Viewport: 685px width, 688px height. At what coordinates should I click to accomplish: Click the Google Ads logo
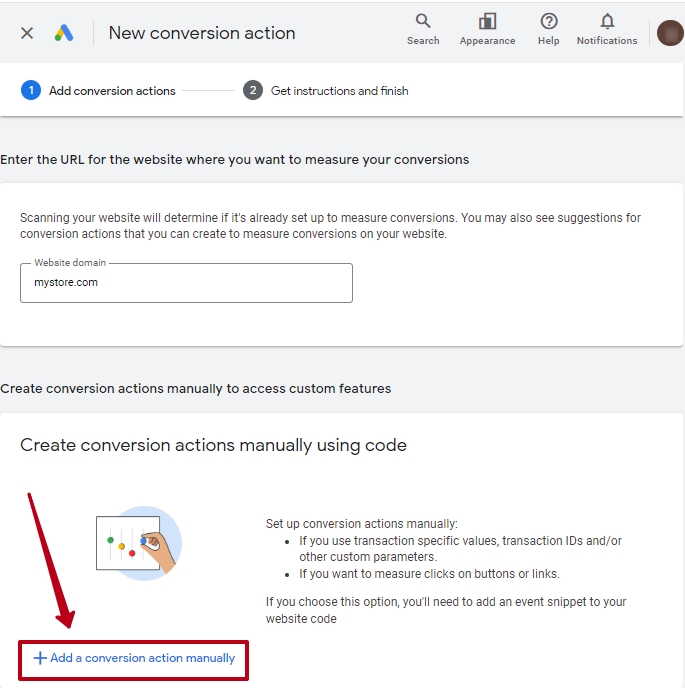click(64, 33)
